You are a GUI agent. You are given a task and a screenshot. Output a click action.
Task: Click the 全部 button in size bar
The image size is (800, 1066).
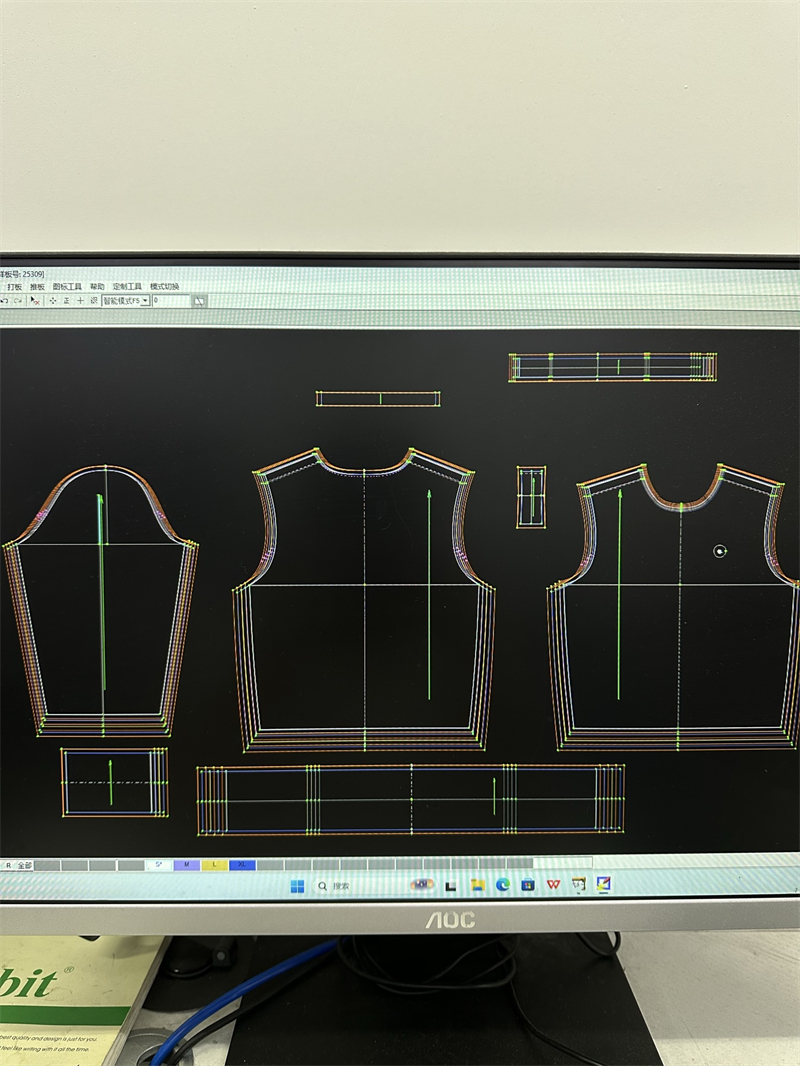coord(24,865)
